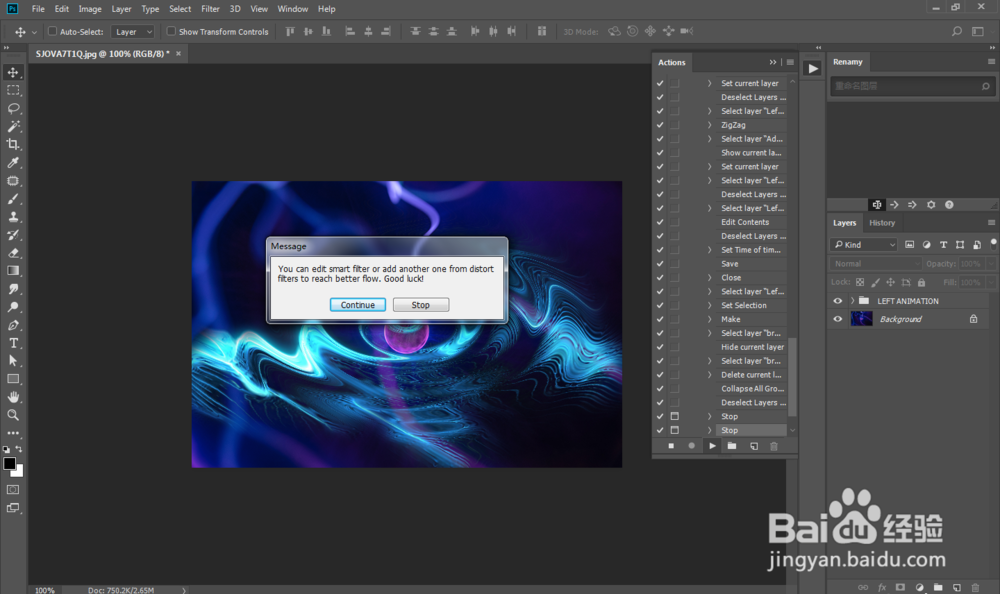Select the Lasso tool
Image resolution: width=1000 pixels, height=594 pixels.
(13, 108)
